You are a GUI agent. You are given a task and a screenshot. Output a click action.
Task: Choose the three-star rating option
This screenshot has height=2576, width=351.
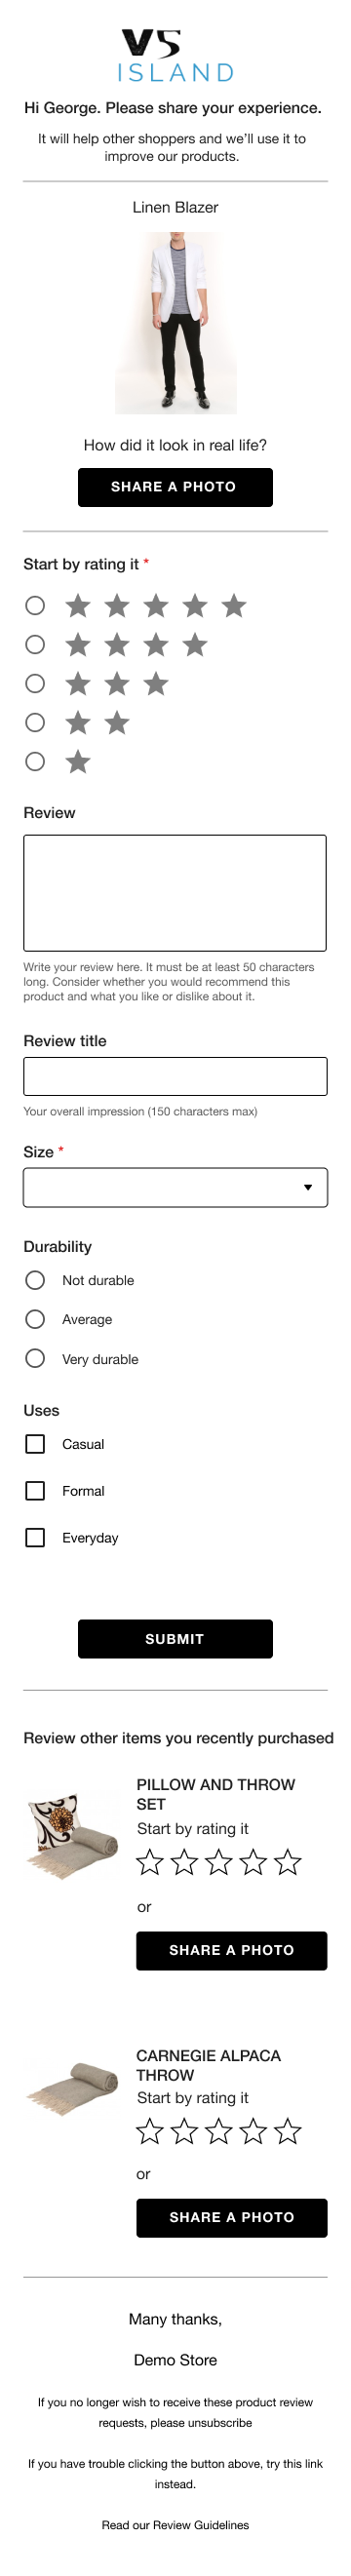pos(35,683)
